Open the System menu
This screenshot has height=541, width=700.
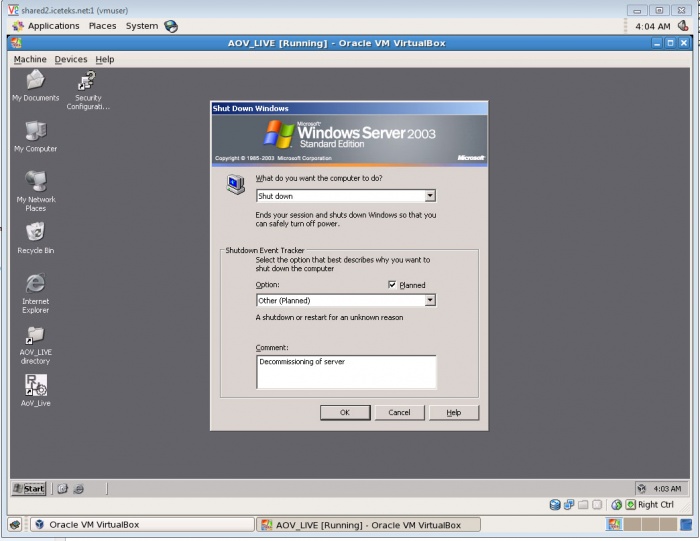point(142,26)
